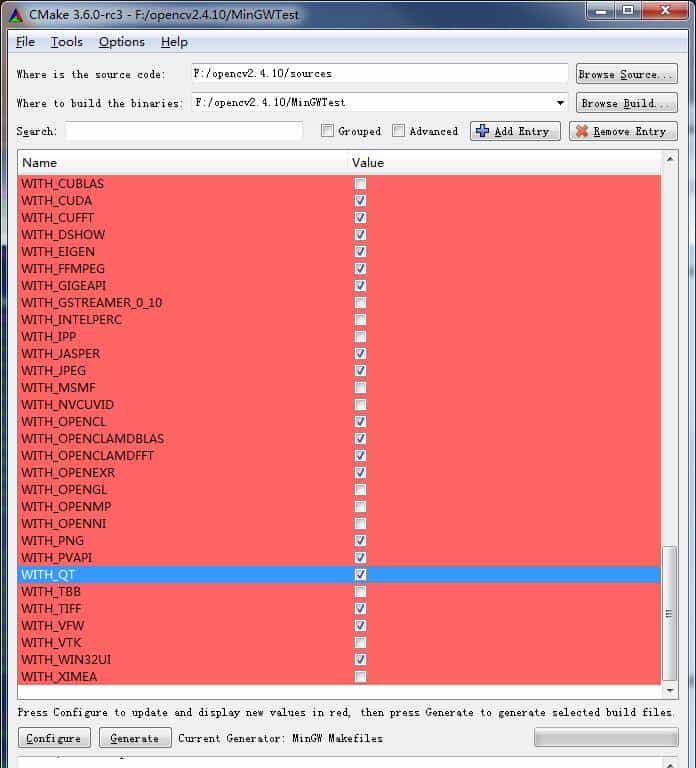Viewport: 696px width, 768px height.
Task: Uncheck the WITH_JPEG checkbox
Action: pos(360,370)
